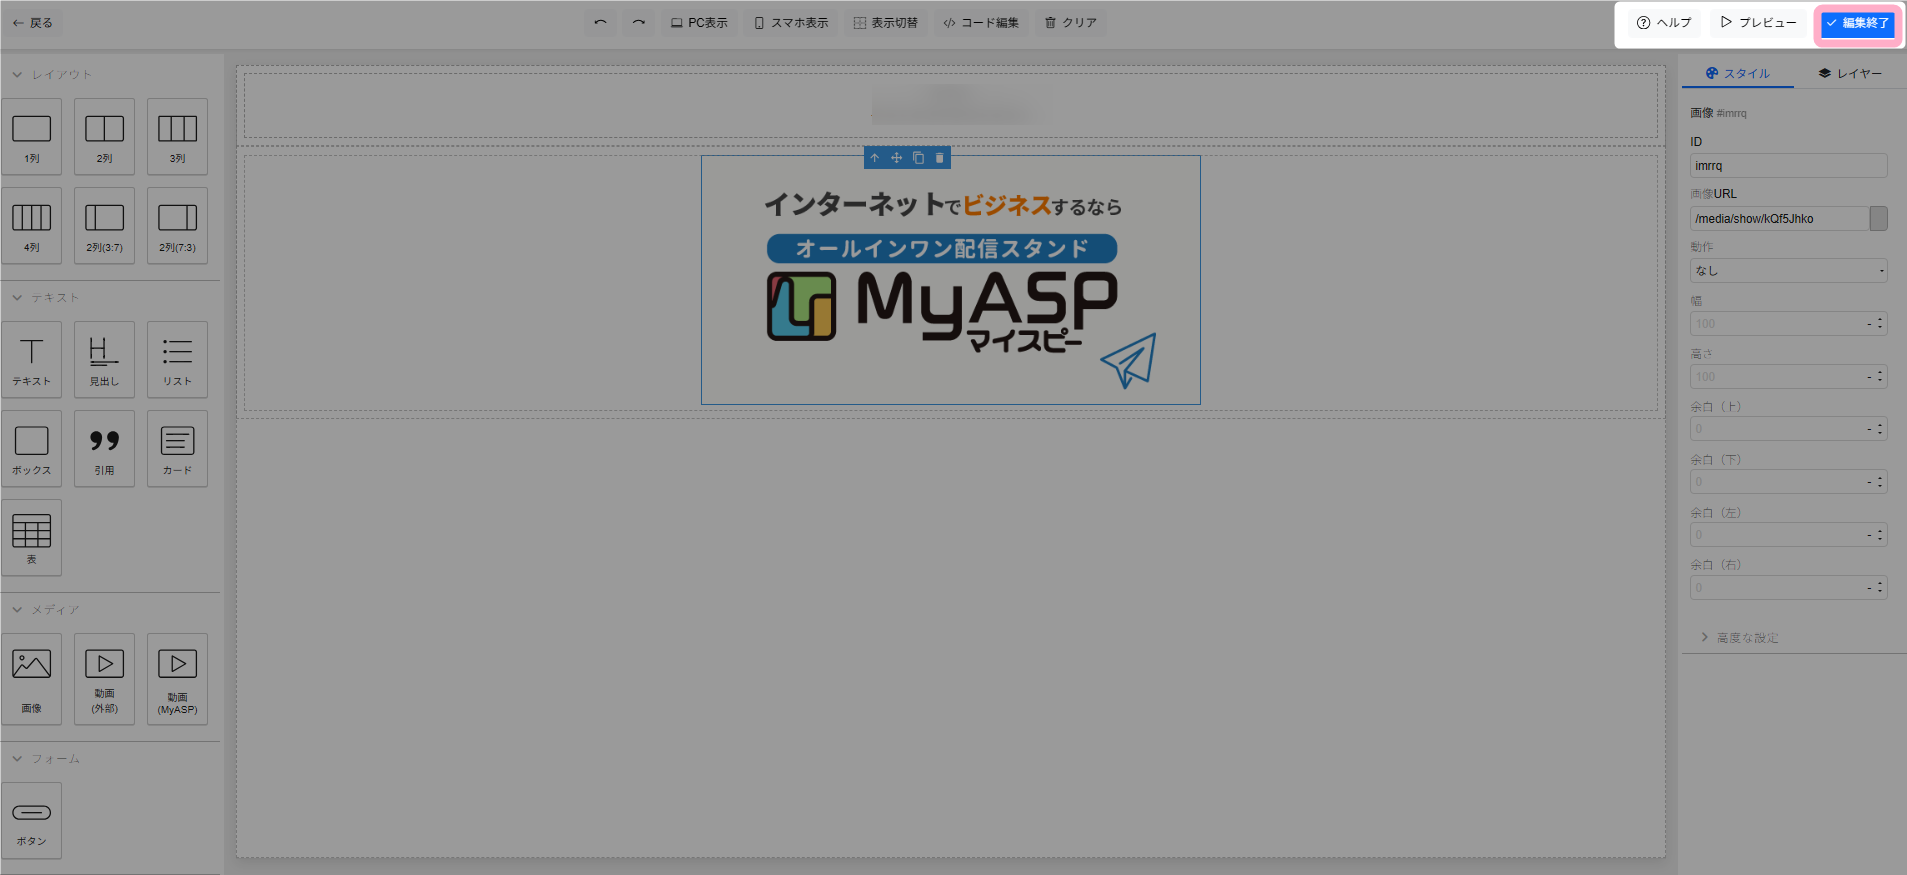Switch to PC表示 desktop view

pyautogui.click(x=699, y=22)
